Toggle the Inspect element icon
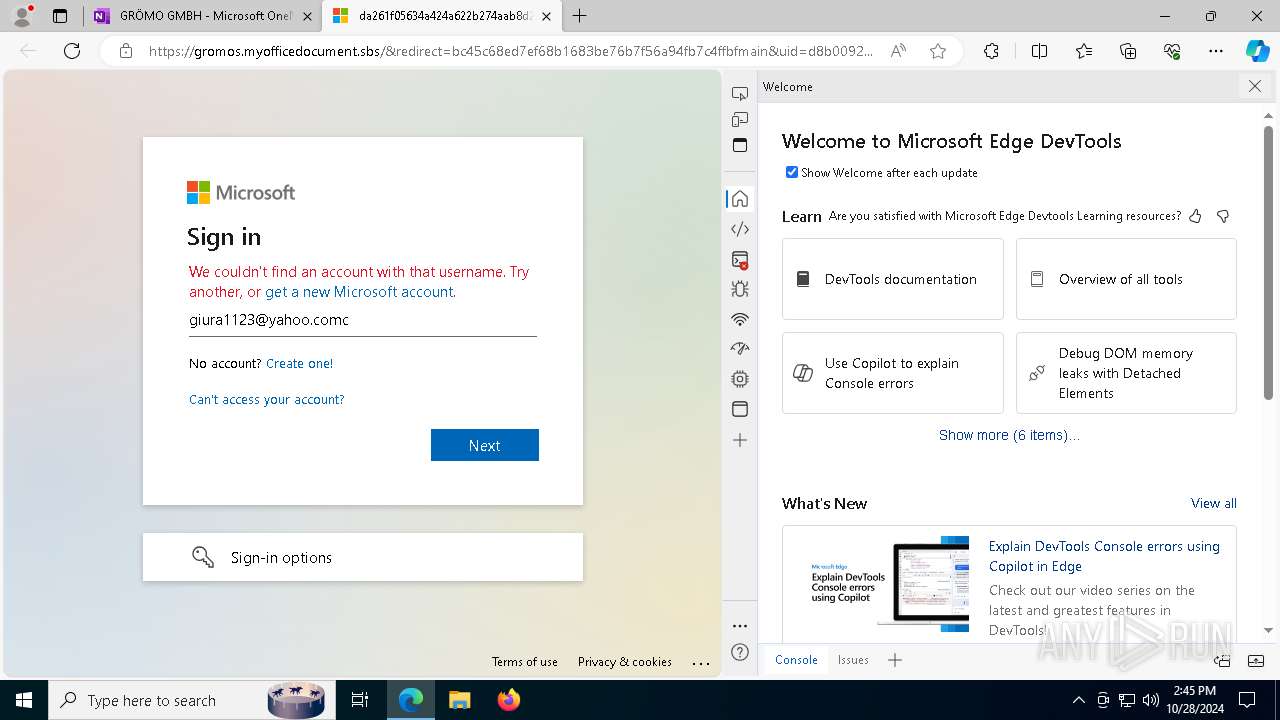The width and height of the screenshot is (1280, 720). tap(740, 93)
